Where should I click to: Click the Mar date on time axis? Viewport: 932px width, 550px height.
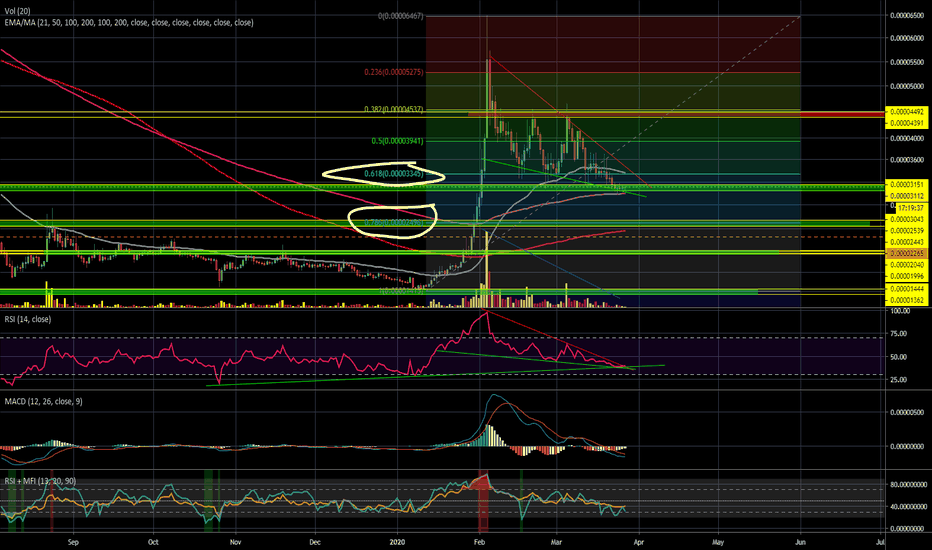pos(556,542)
